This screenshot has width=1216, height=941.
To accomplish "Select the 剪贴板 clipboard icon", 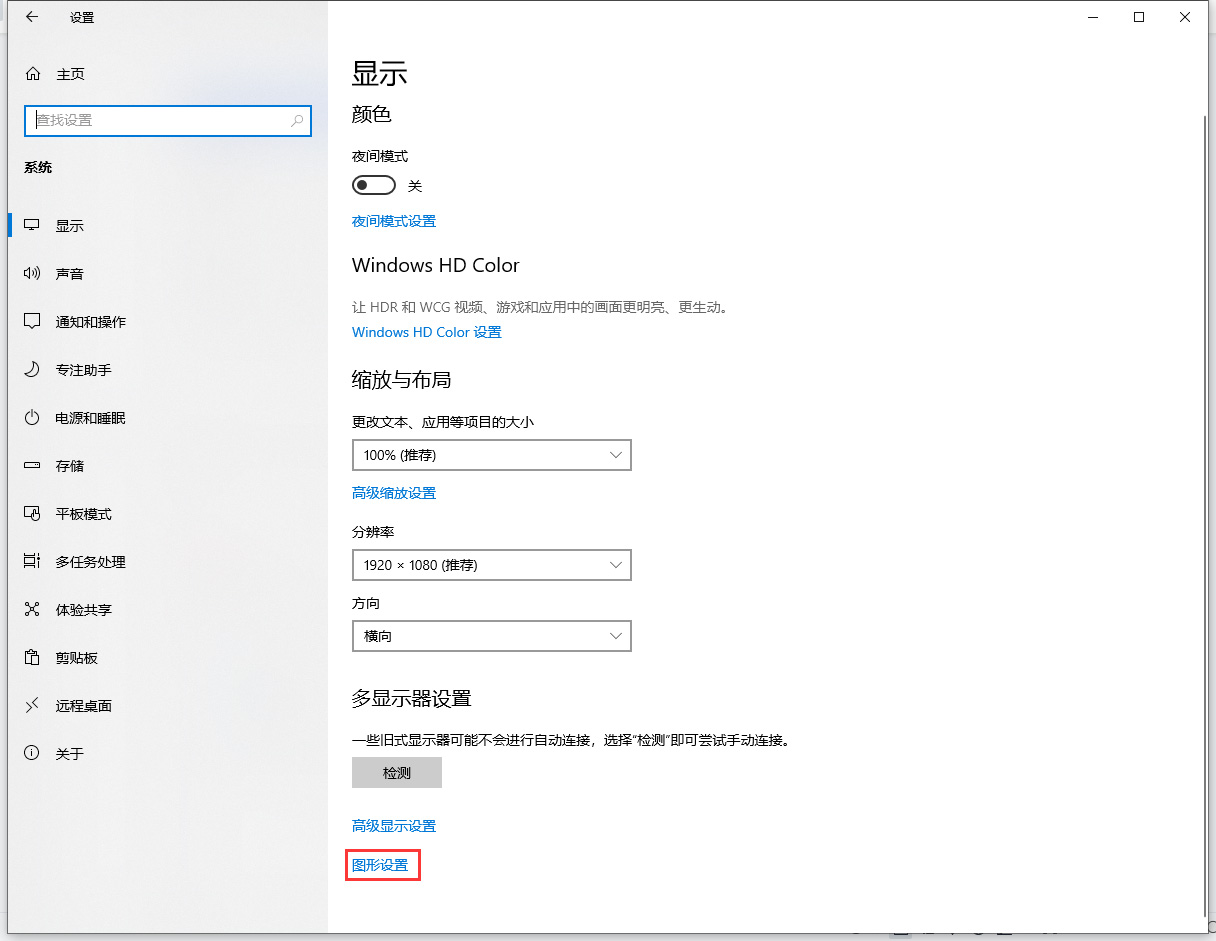I will pyautogui.click(x=33, y=658).
